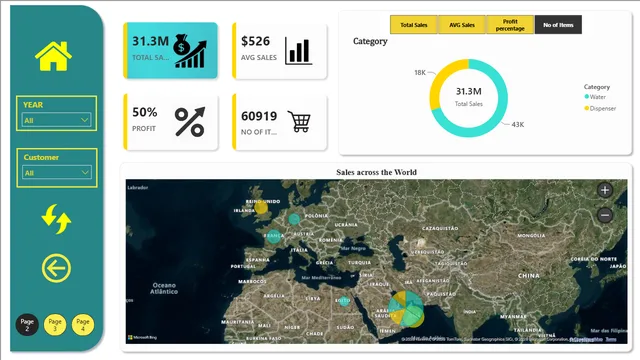Click the money bag growth icon
640x360 pixels.
pos(190,51)
